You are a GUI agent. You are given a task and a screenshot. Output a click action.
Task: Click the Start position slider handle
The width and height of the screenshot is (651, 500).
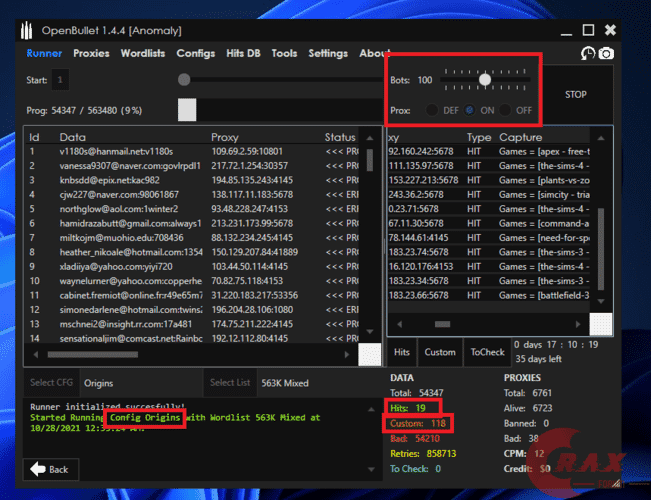(x=184, y=79)
